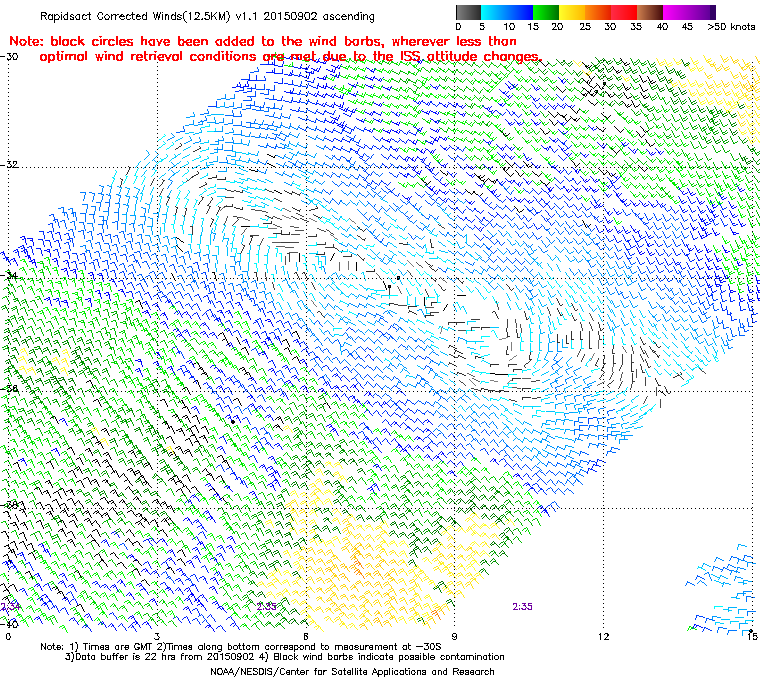This screenshot has height=688, width=760.
Task: Pick the orange 25-30 knots legend segment
Action: 598,12
